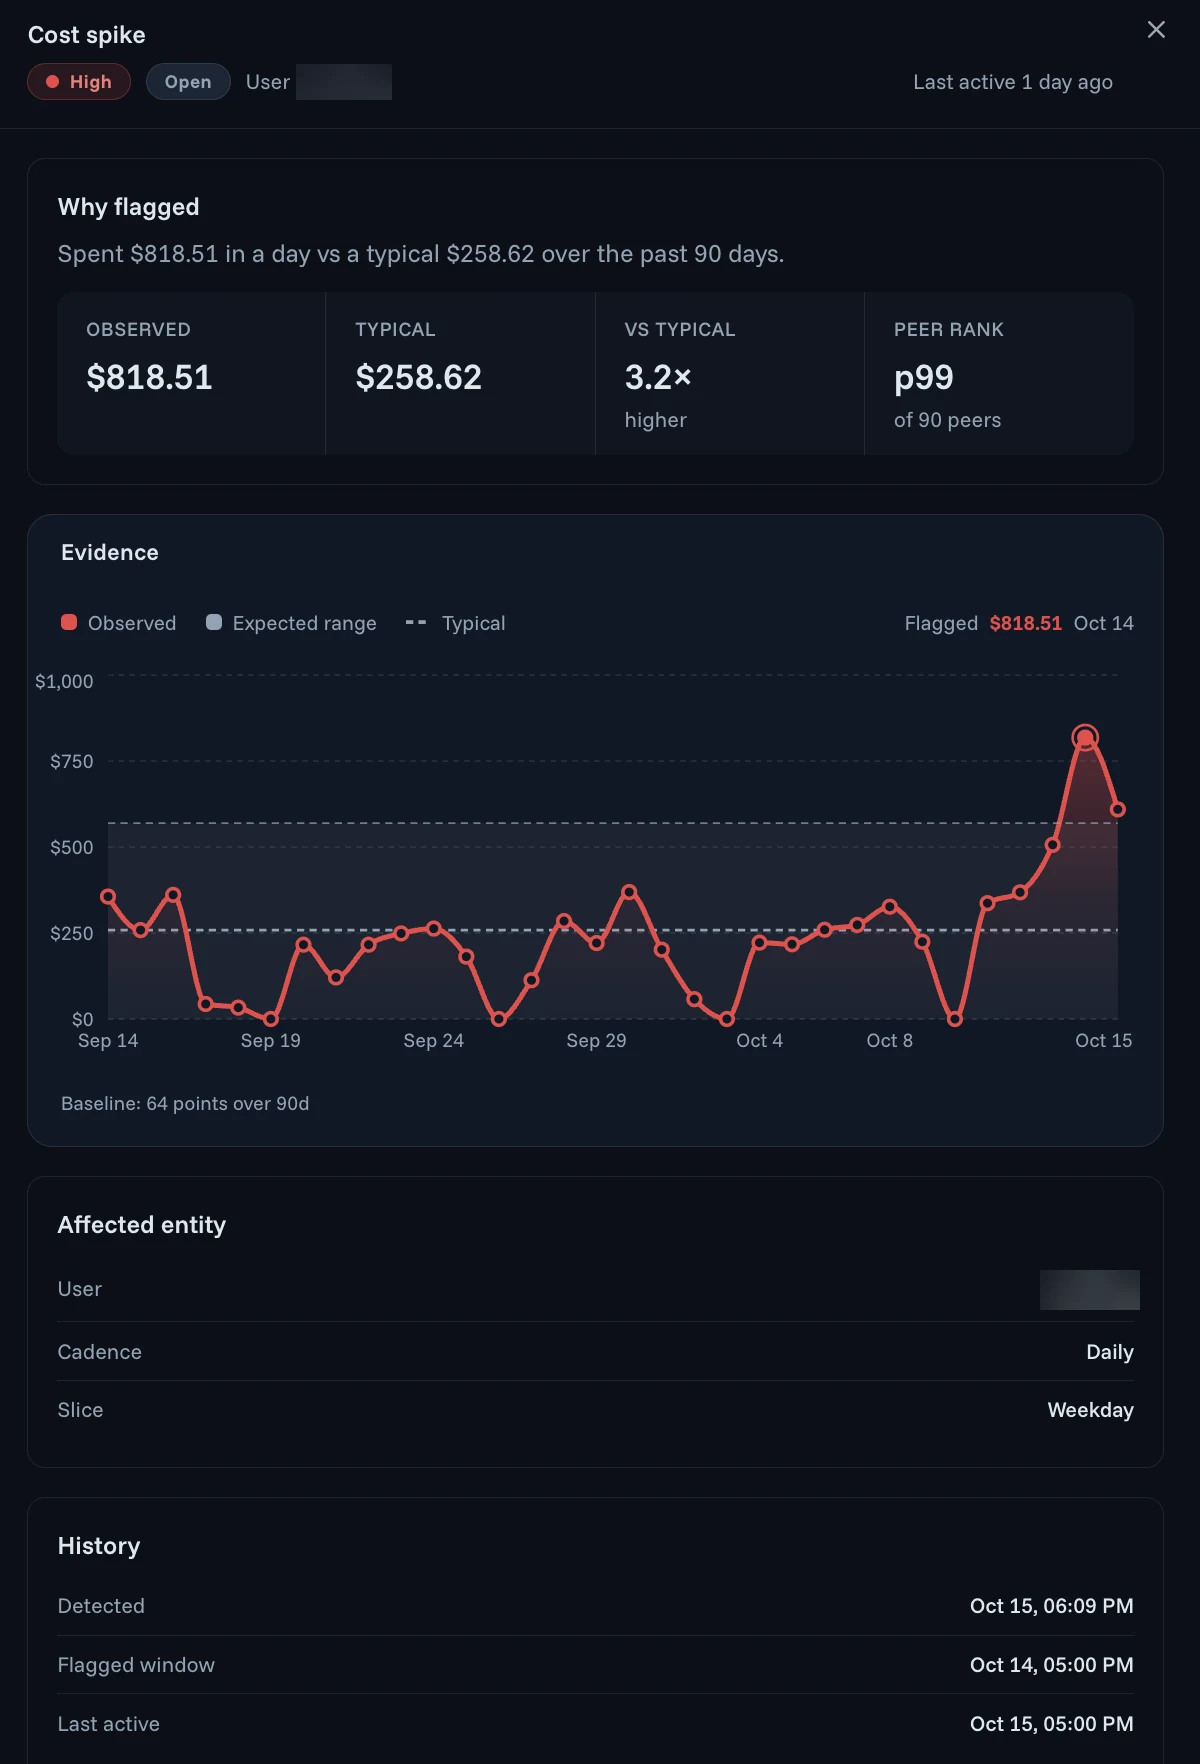Click the TYPICAL $258.62 value
The height and width of the screenshot is (1764, 1200).
click(418, 377)
